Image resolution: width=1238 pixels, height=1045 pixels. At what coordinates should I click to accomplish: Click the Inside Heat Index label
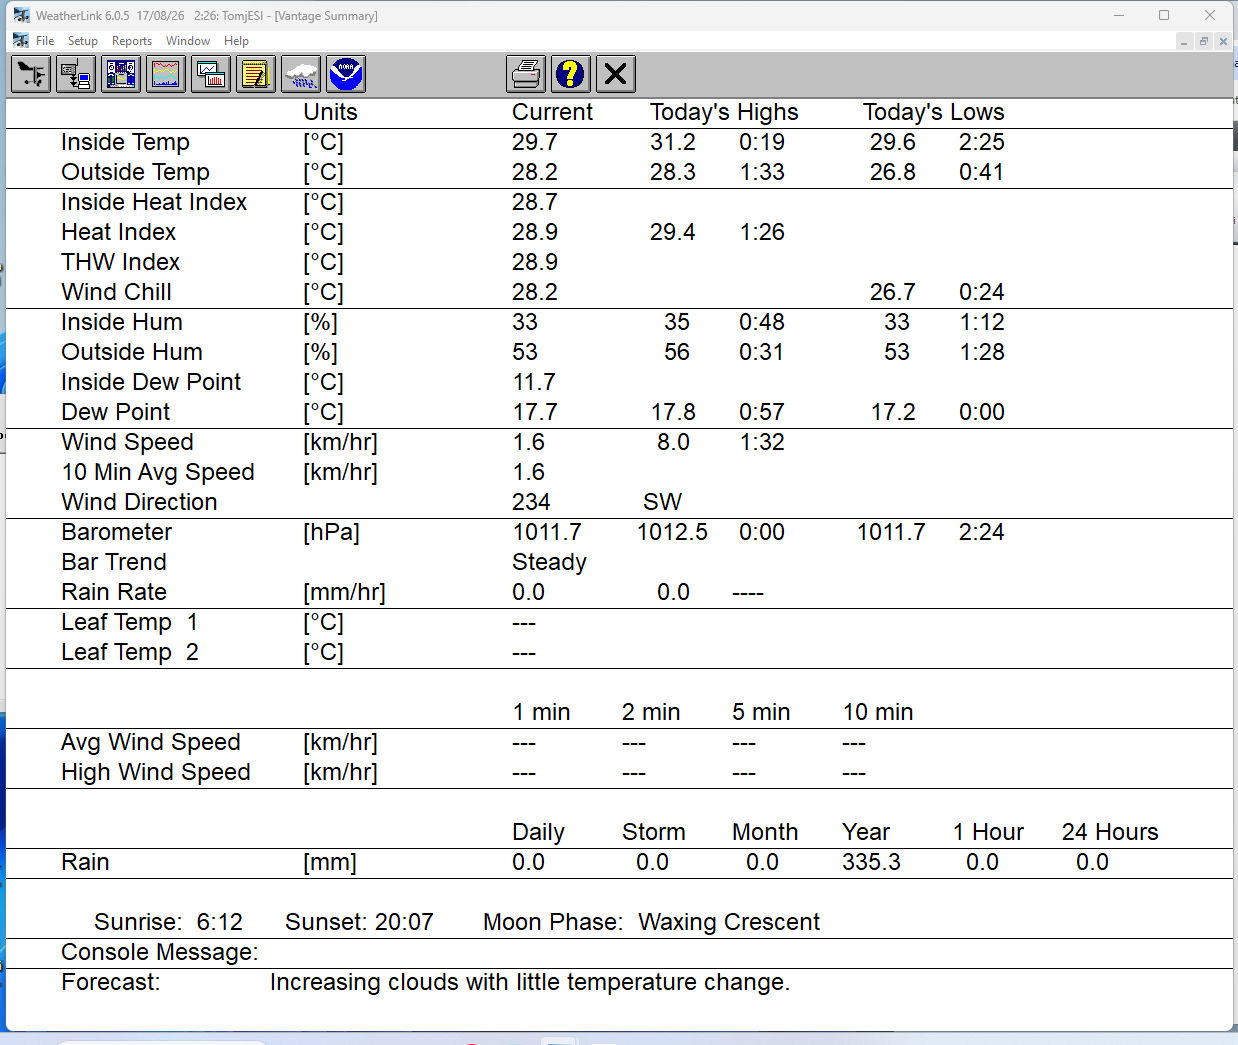coord(154,202)
